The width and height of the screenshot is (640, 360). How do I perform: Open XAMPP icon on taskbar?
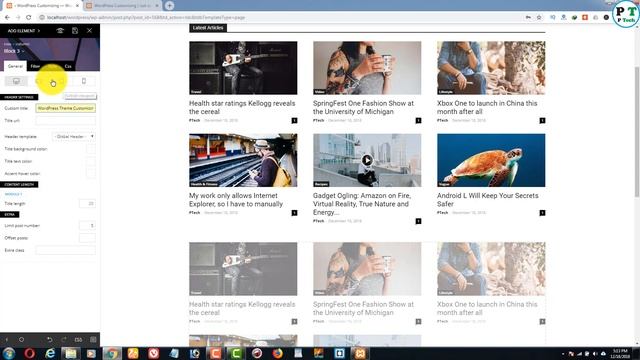pyautogui.click(x=360, y=353)
